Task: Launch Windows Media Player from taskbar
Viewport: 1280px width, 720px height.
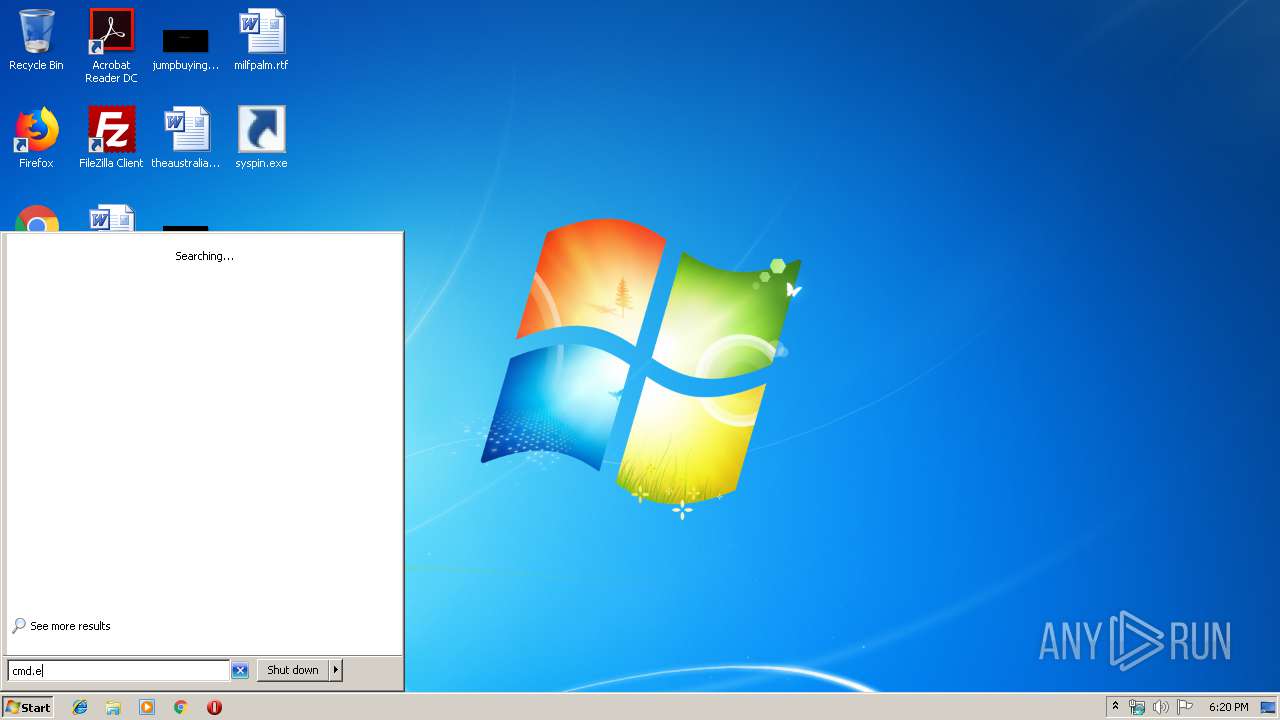Action: (x=147, y=707)
